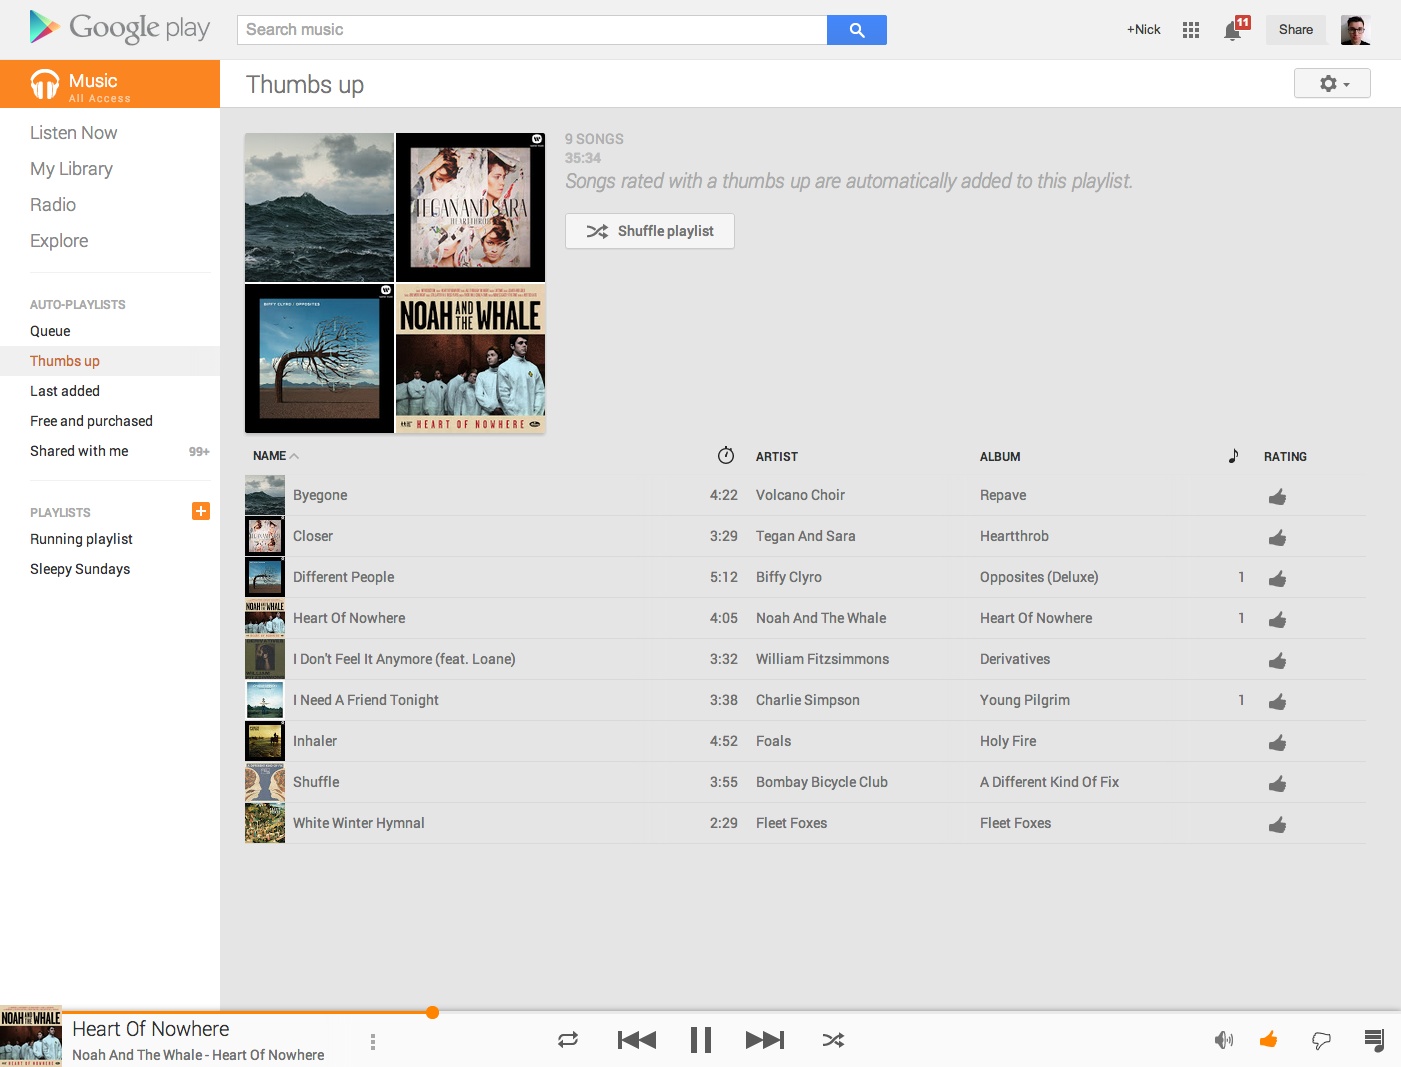
Task: Open +Nick profile link
Action: click(x=1143, y=30)
